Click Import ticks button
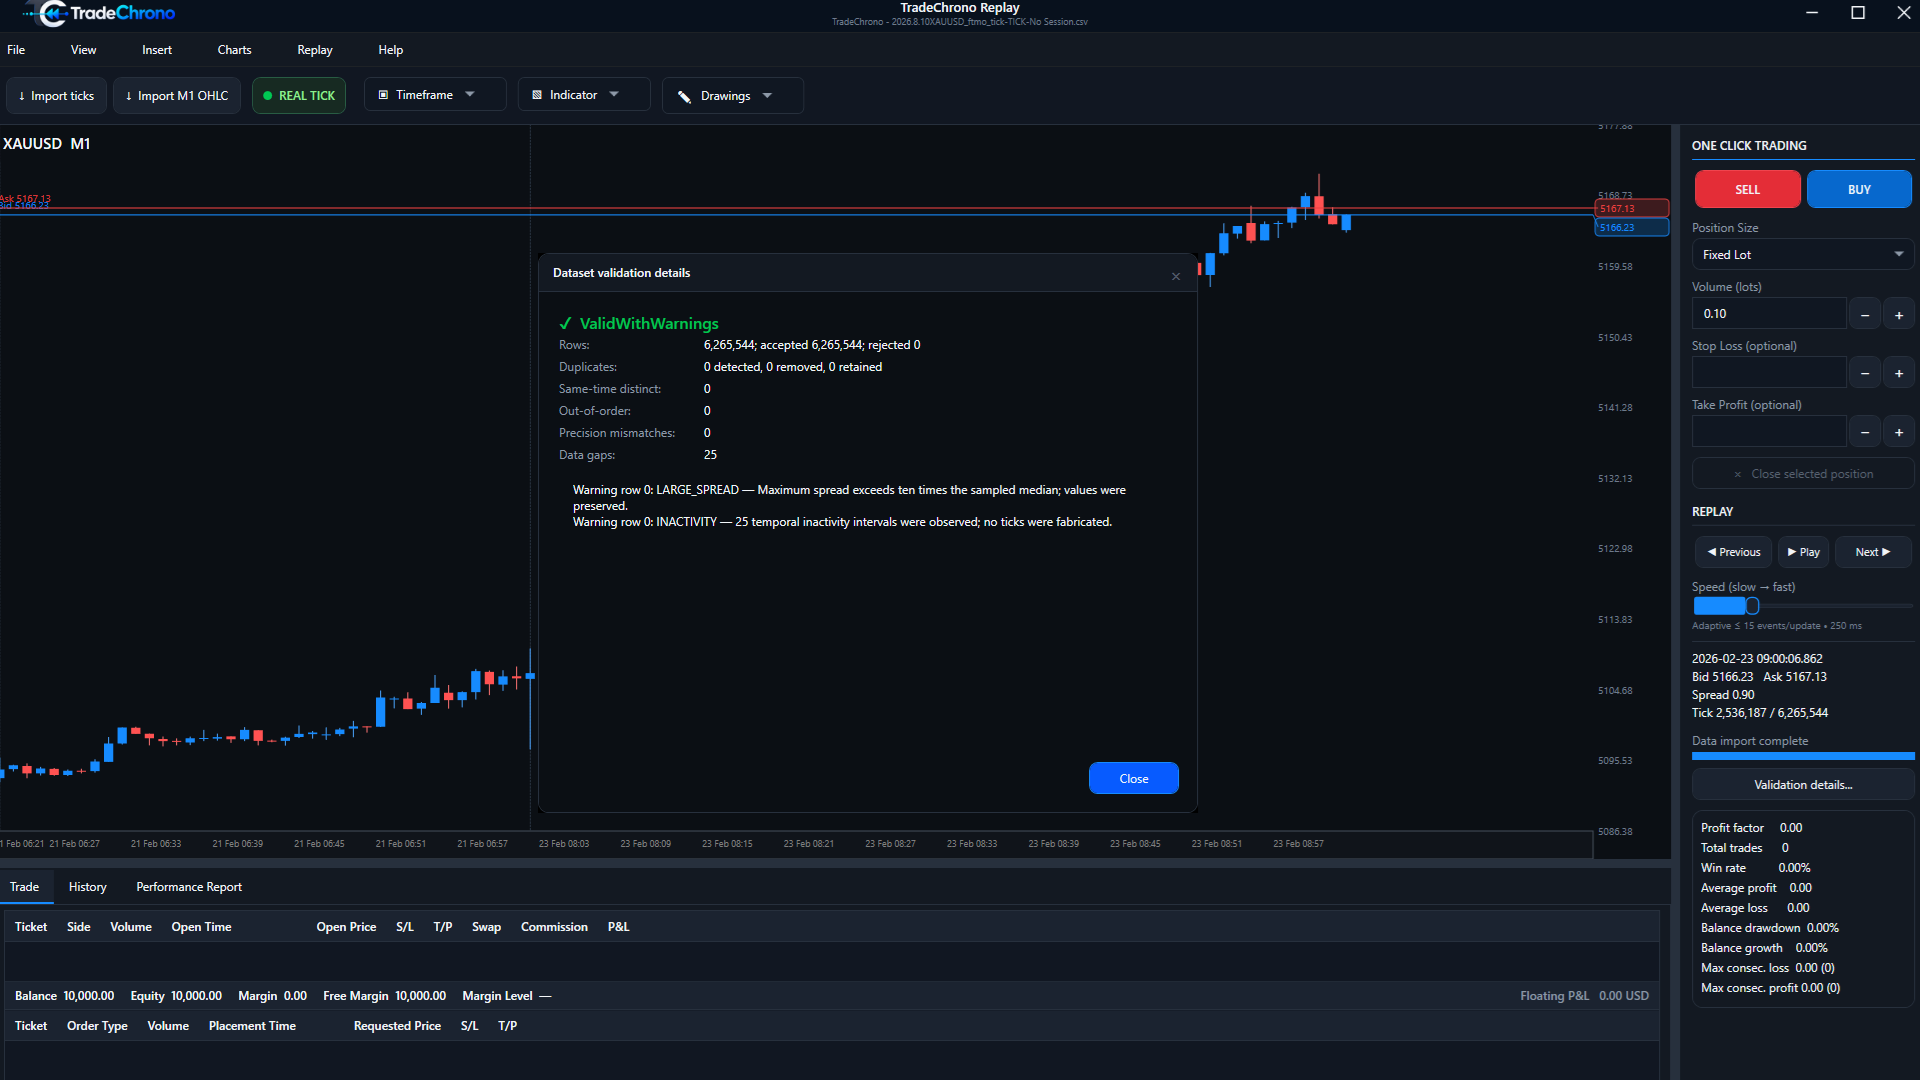 click(x=56, y=96)
